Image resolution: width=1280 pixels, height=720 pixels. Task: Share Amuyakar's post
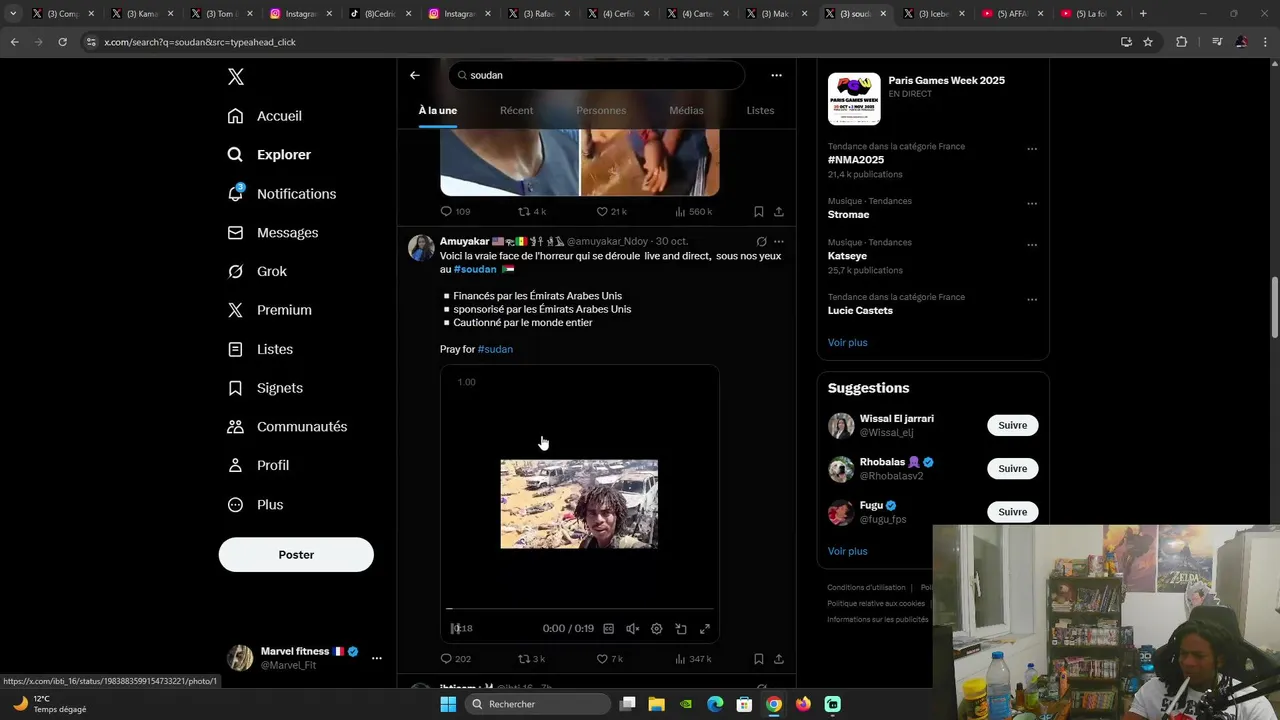pyautogui.click(x=778, y=659)
